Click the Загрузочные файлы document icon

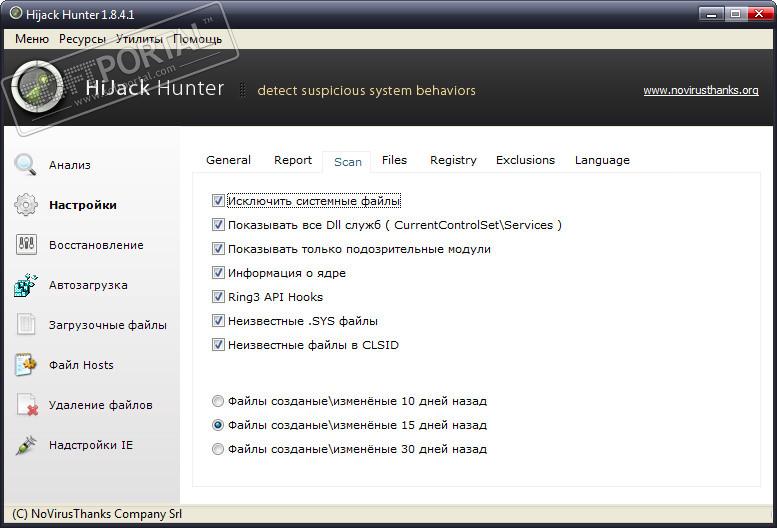pyautogui.click(x=26, y=324)
